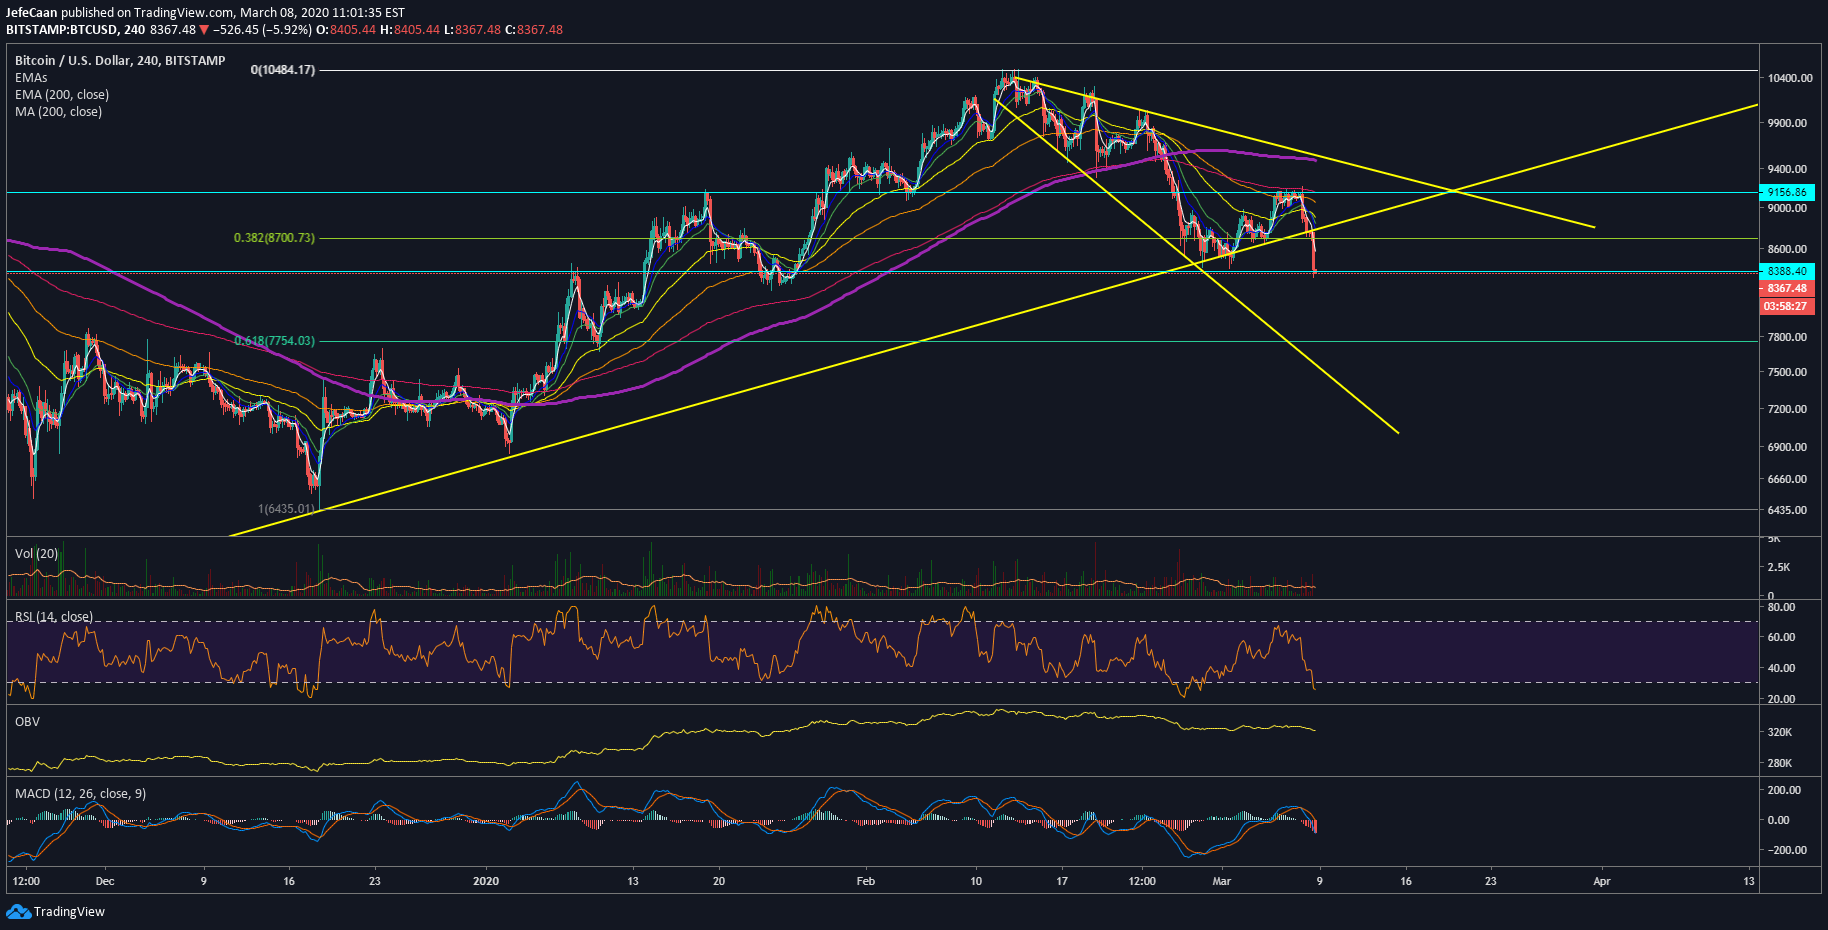The height and width of the screenshot is (930, 1828).
Task: Click the Apr date on time axis
Action: click(1602, 881)
